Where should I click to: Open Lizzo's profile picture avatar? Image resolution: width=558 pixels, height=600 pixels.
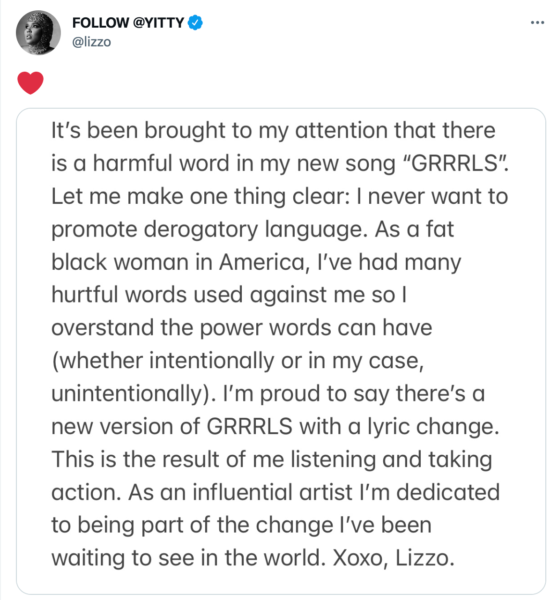pyautogui.click(x=38, y=33)
